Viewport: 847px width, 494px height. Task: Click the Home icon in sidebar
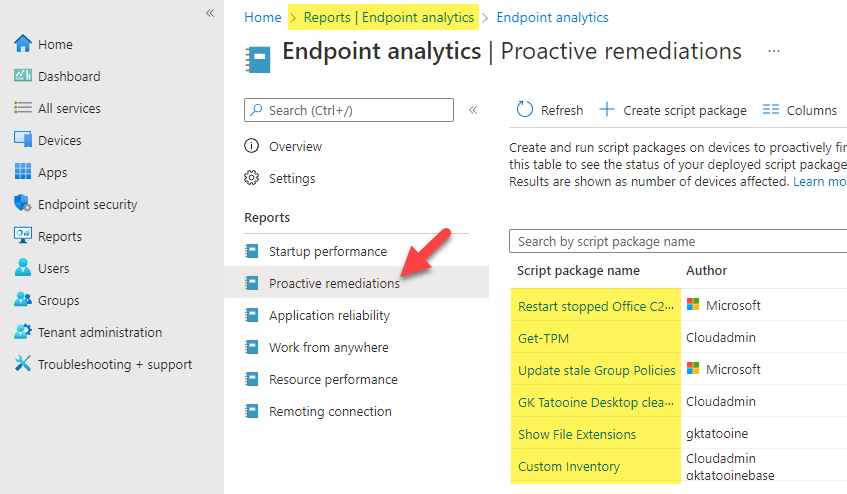[23, 44]
